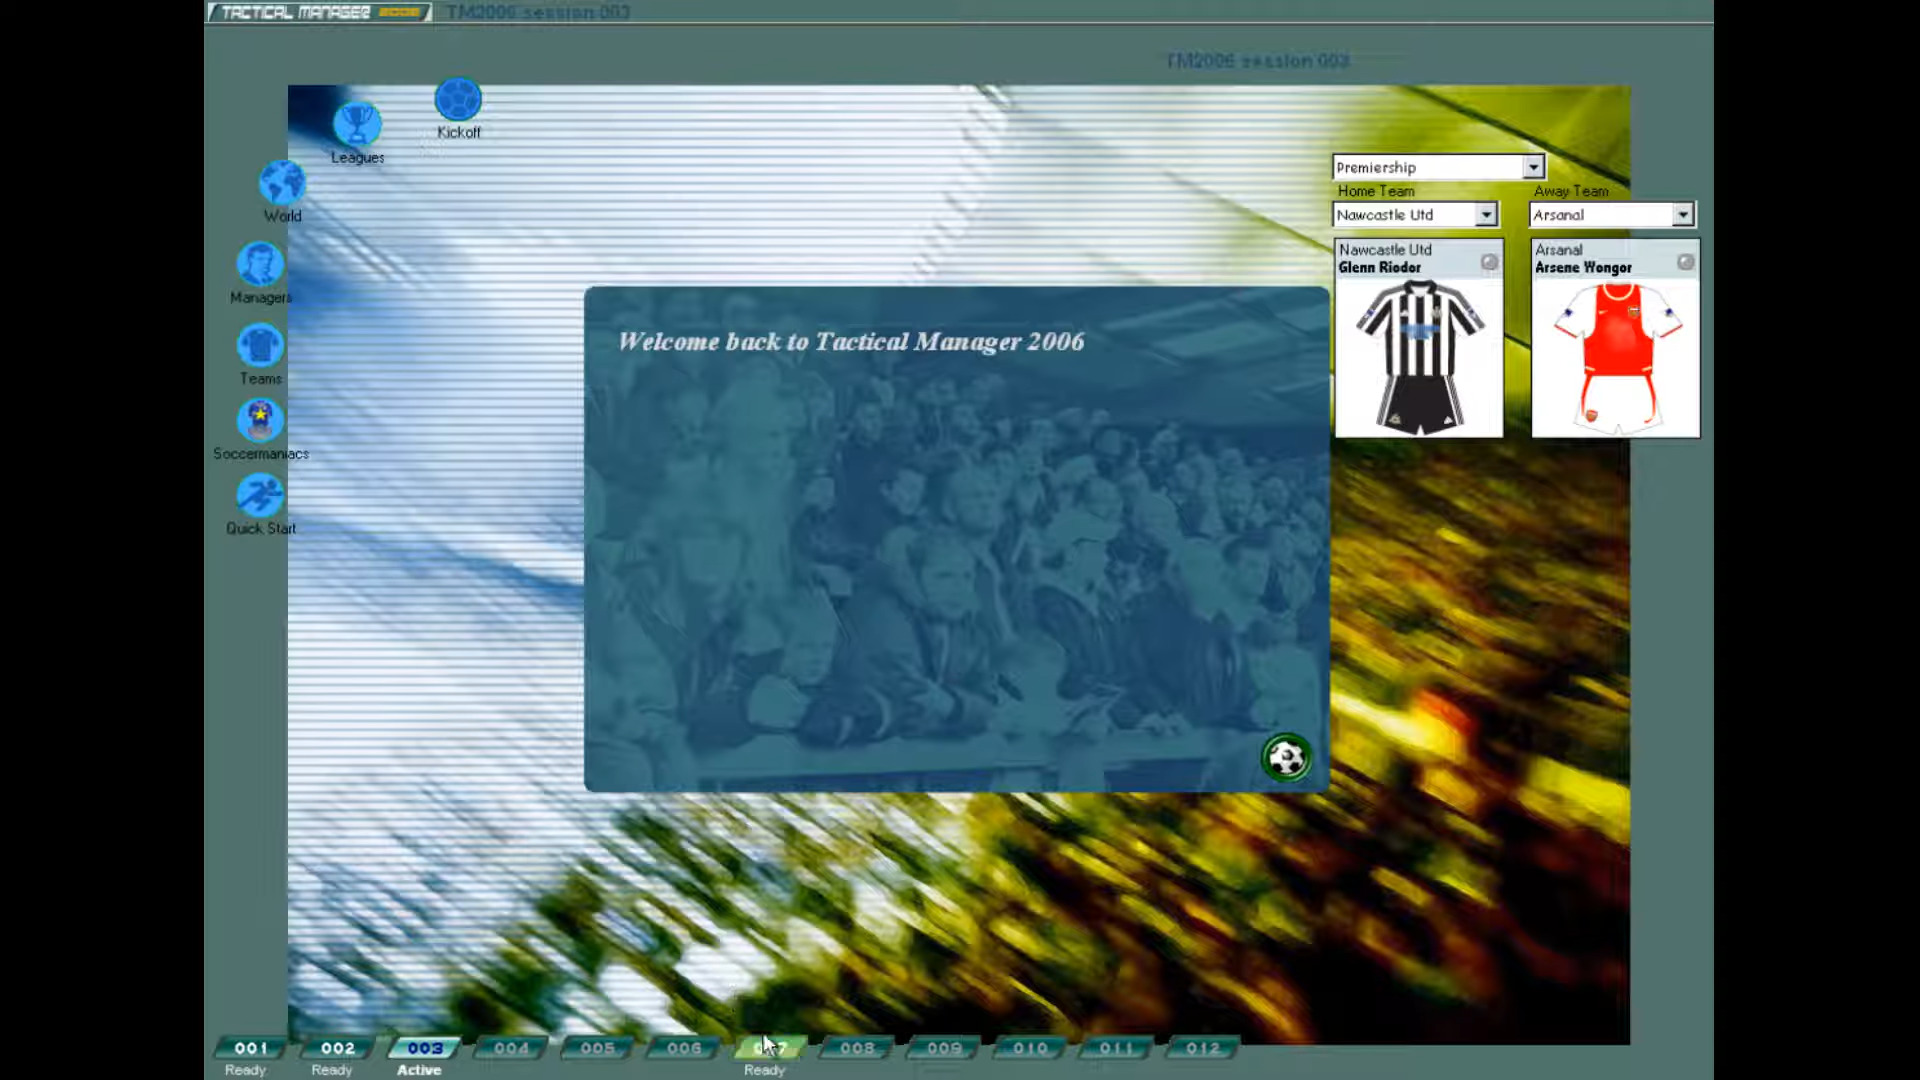Toggle the round button on Newcastle Utd card
Viewport: 1920px width, 1080px height.
point(1489,262)
